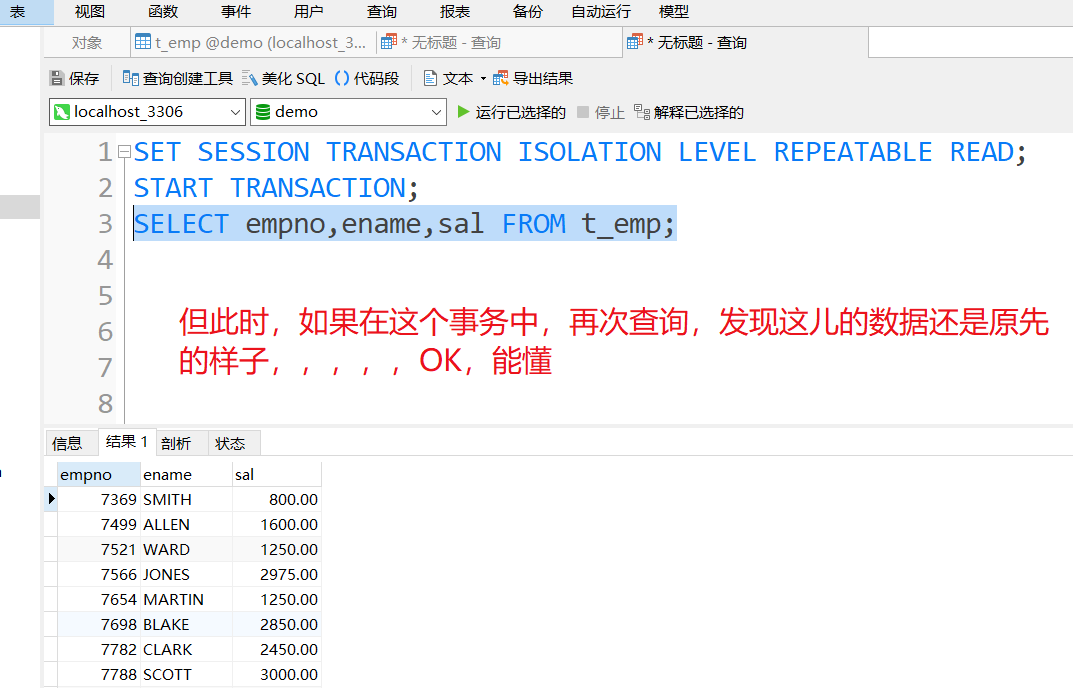This screenshot has width=1073, height=688.
Task: Click the Beautify SQL icon
Action: coord(250,79)
